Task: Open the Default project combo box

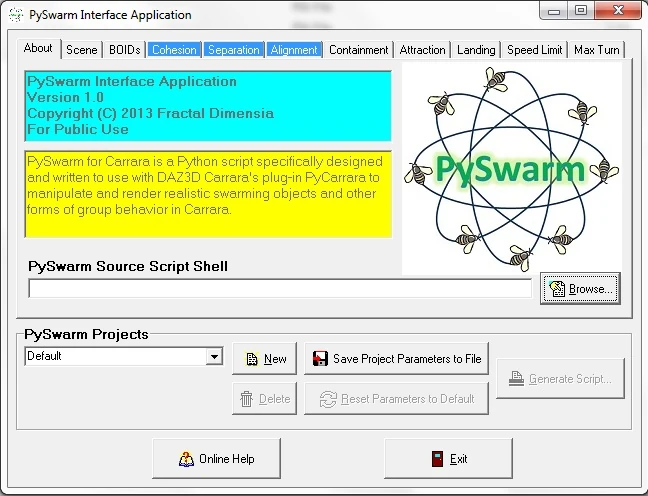Action: pyautogui.click(x=124, y=356)
